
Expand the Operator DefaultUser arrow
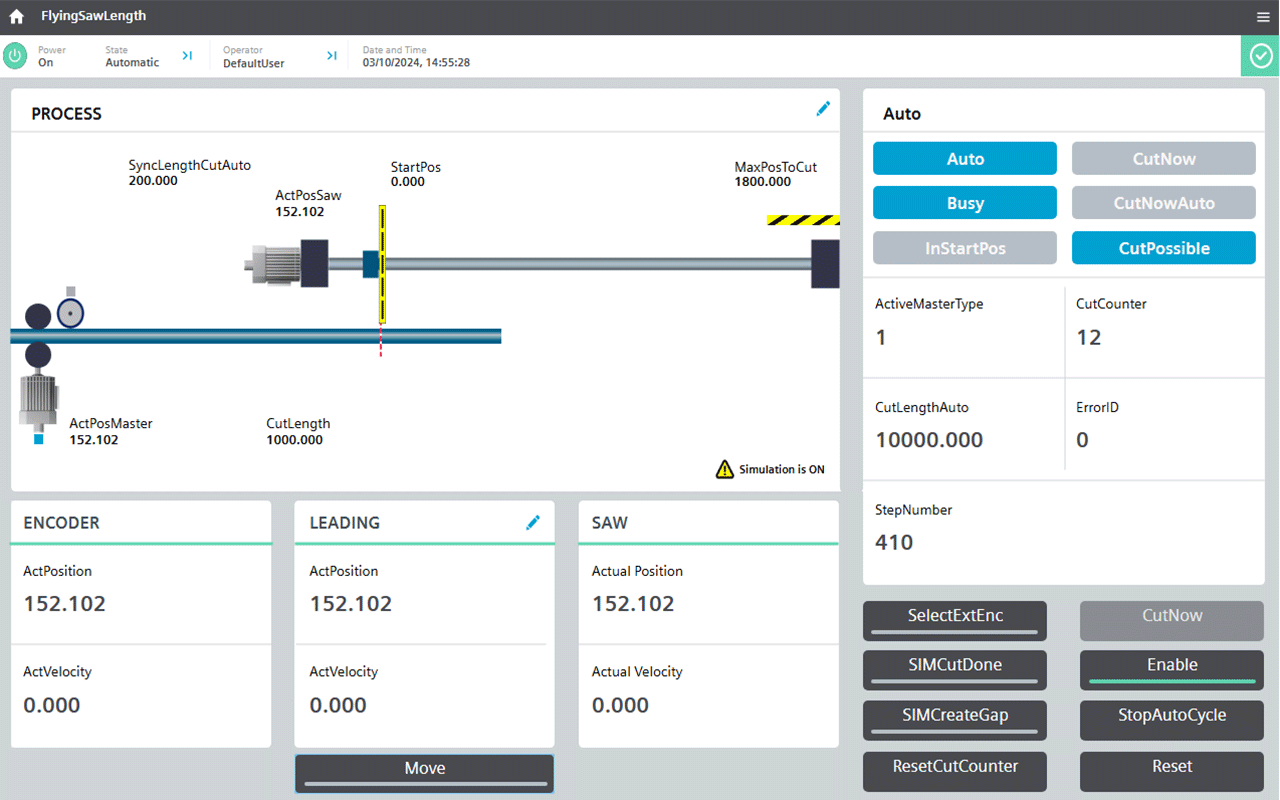pyautogui.click(x=332, y=56)
